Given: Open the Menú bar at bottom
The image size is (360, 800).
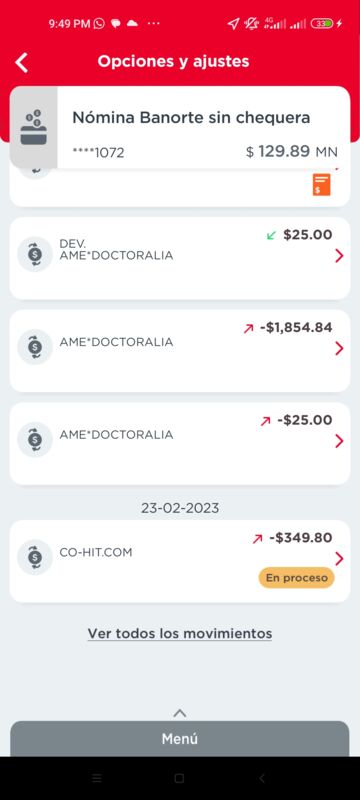Looking at the screenshot, I should coord(179,739).
